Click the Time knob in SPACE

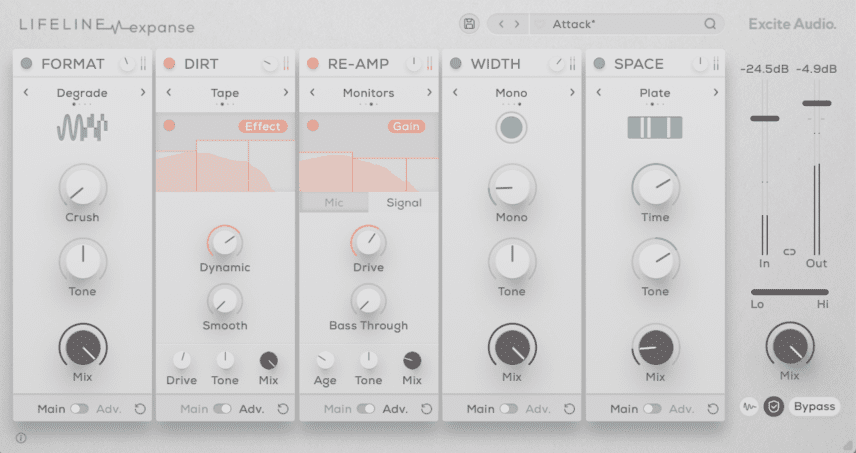pyautogui.click(x=655, y=187)
